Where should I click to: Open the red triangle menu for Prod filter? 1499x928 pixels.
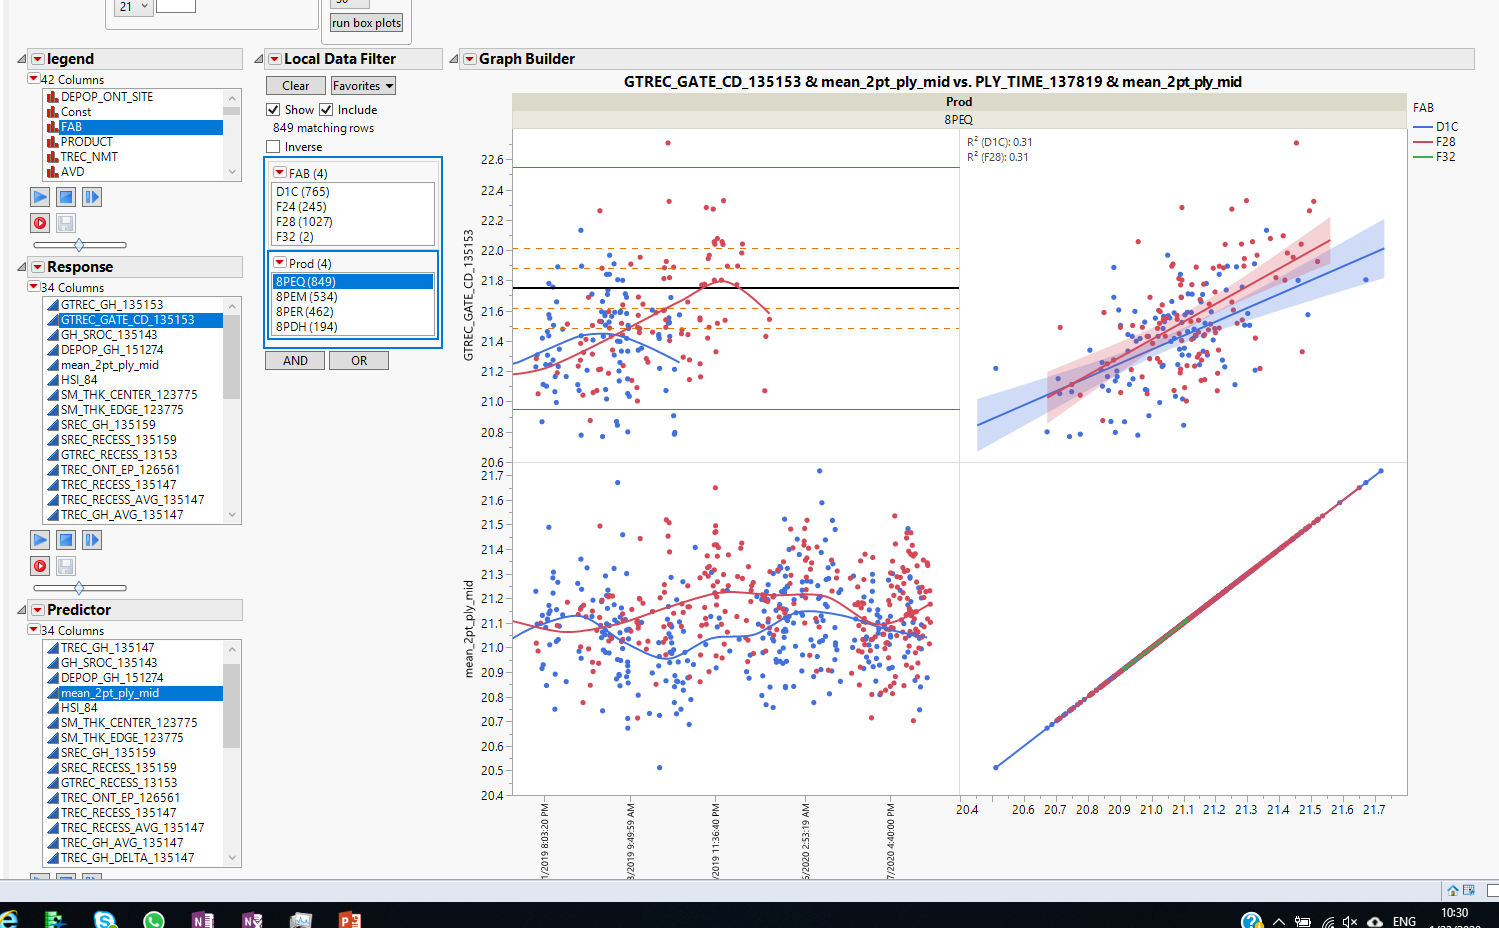tap(281, 262)
